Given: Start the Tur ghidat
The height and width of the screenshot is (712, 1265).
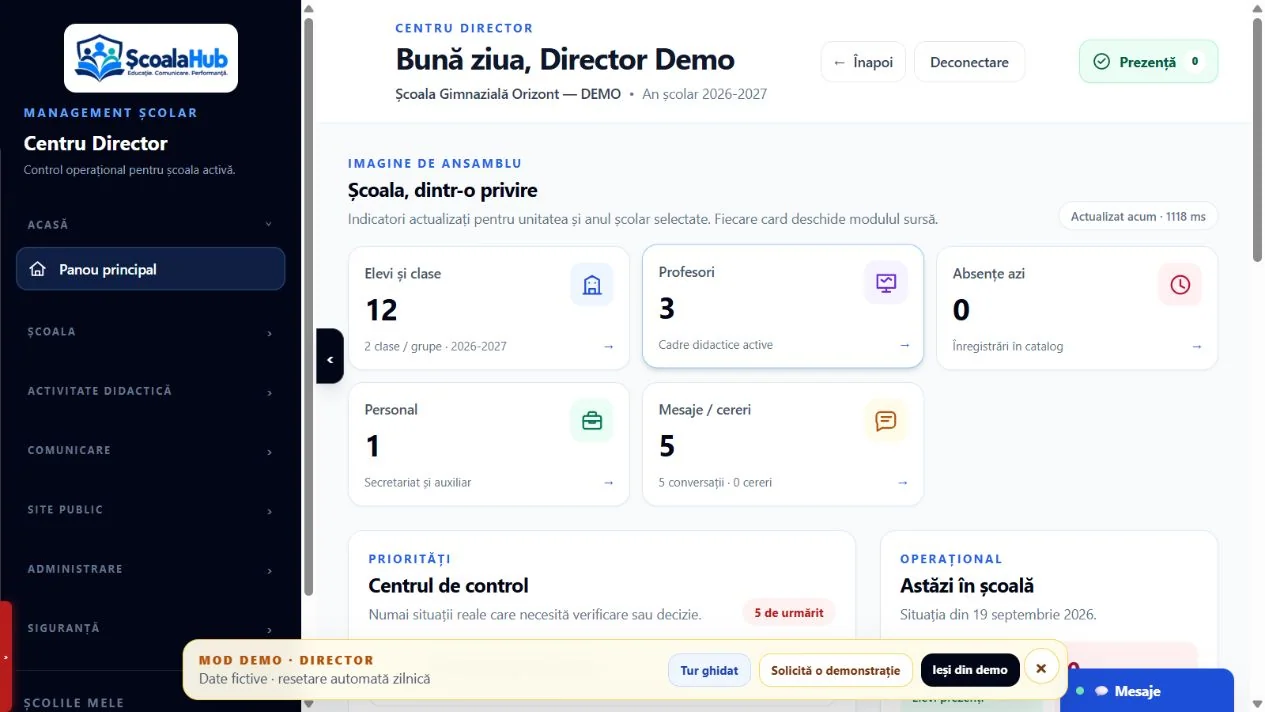Looking at the screenshot, I should pyautogui.click(x=709, y=670).
